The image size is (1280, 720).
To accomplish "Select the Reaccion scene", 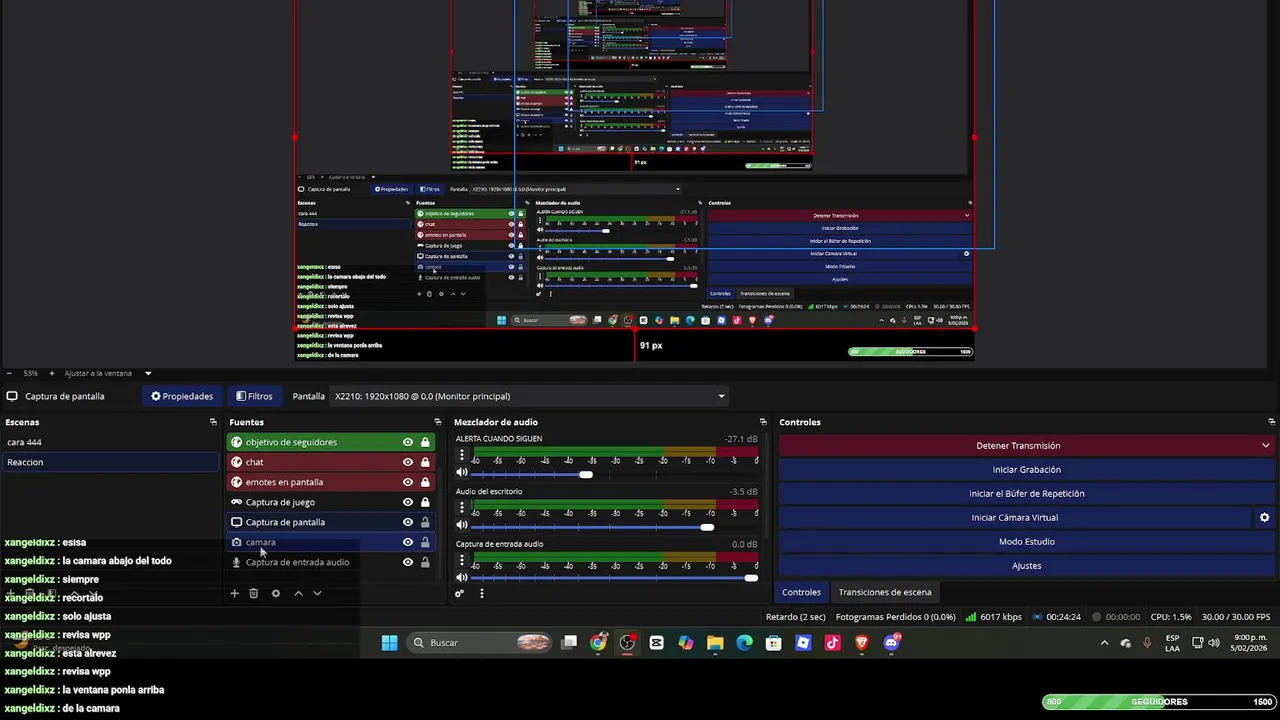I will pyautogui.click(x=110, y=462).
